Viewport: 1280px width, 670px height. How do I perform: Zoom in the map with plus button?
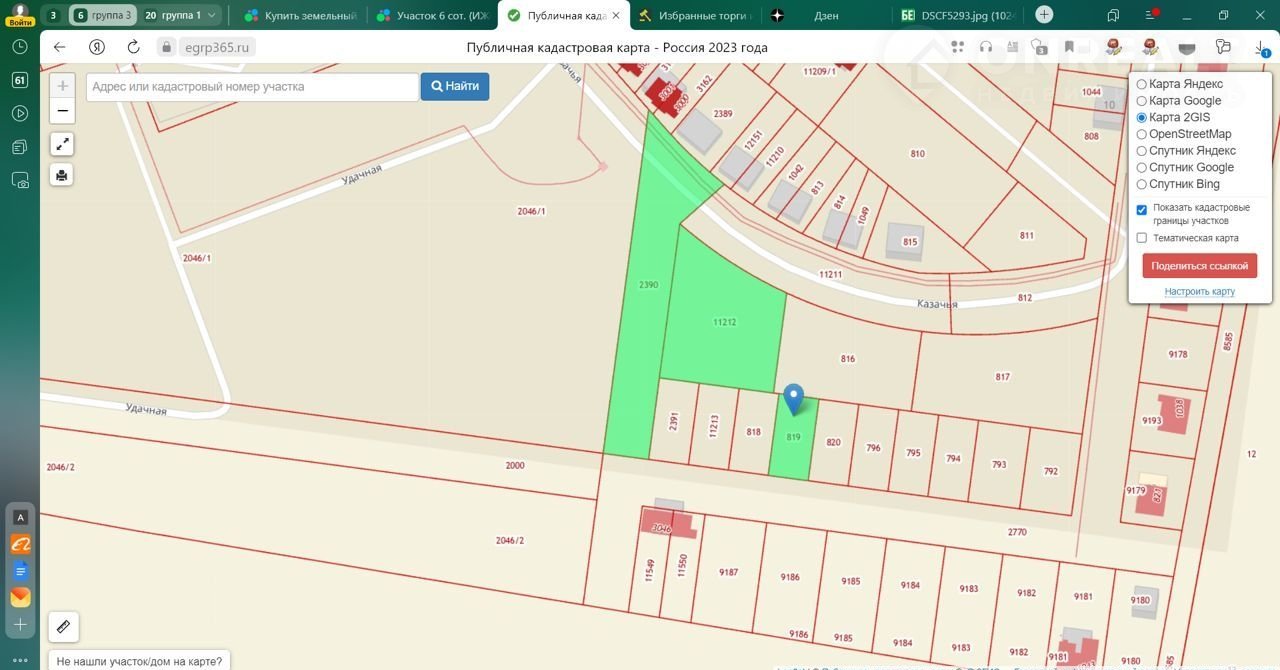(62, 86)
